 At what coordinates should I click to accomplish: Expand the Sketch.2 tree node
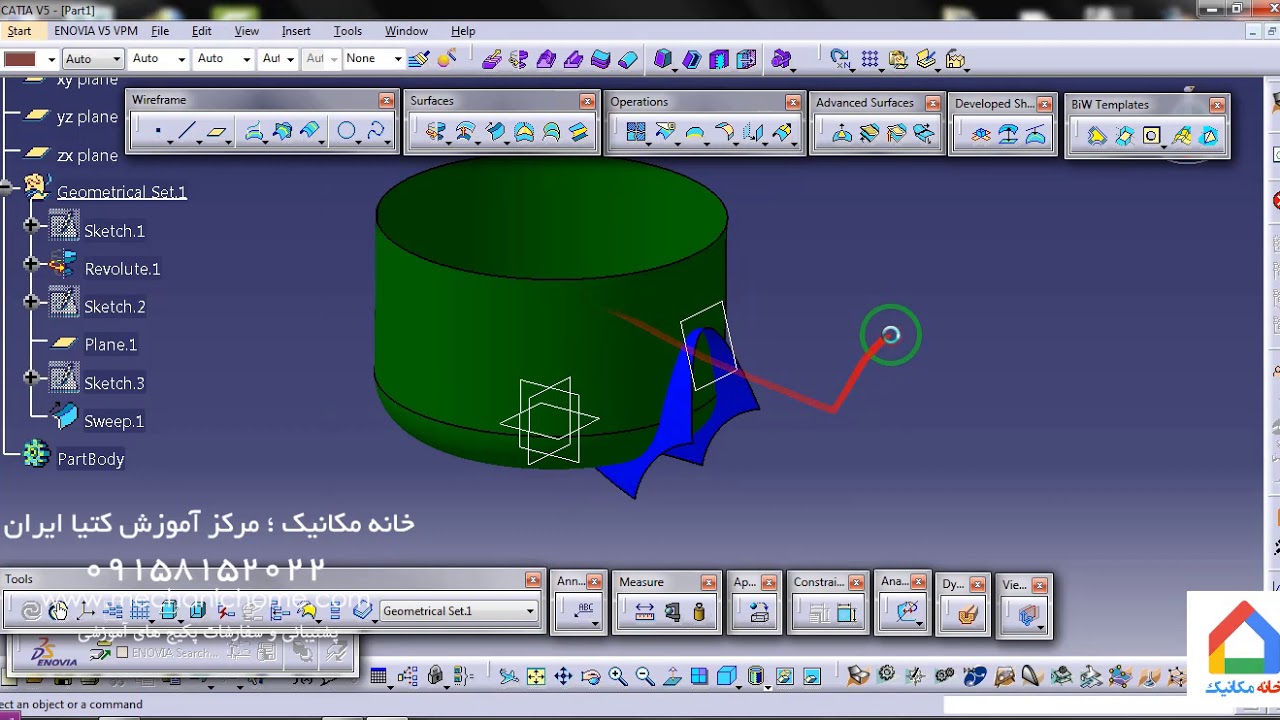point(31,301)
